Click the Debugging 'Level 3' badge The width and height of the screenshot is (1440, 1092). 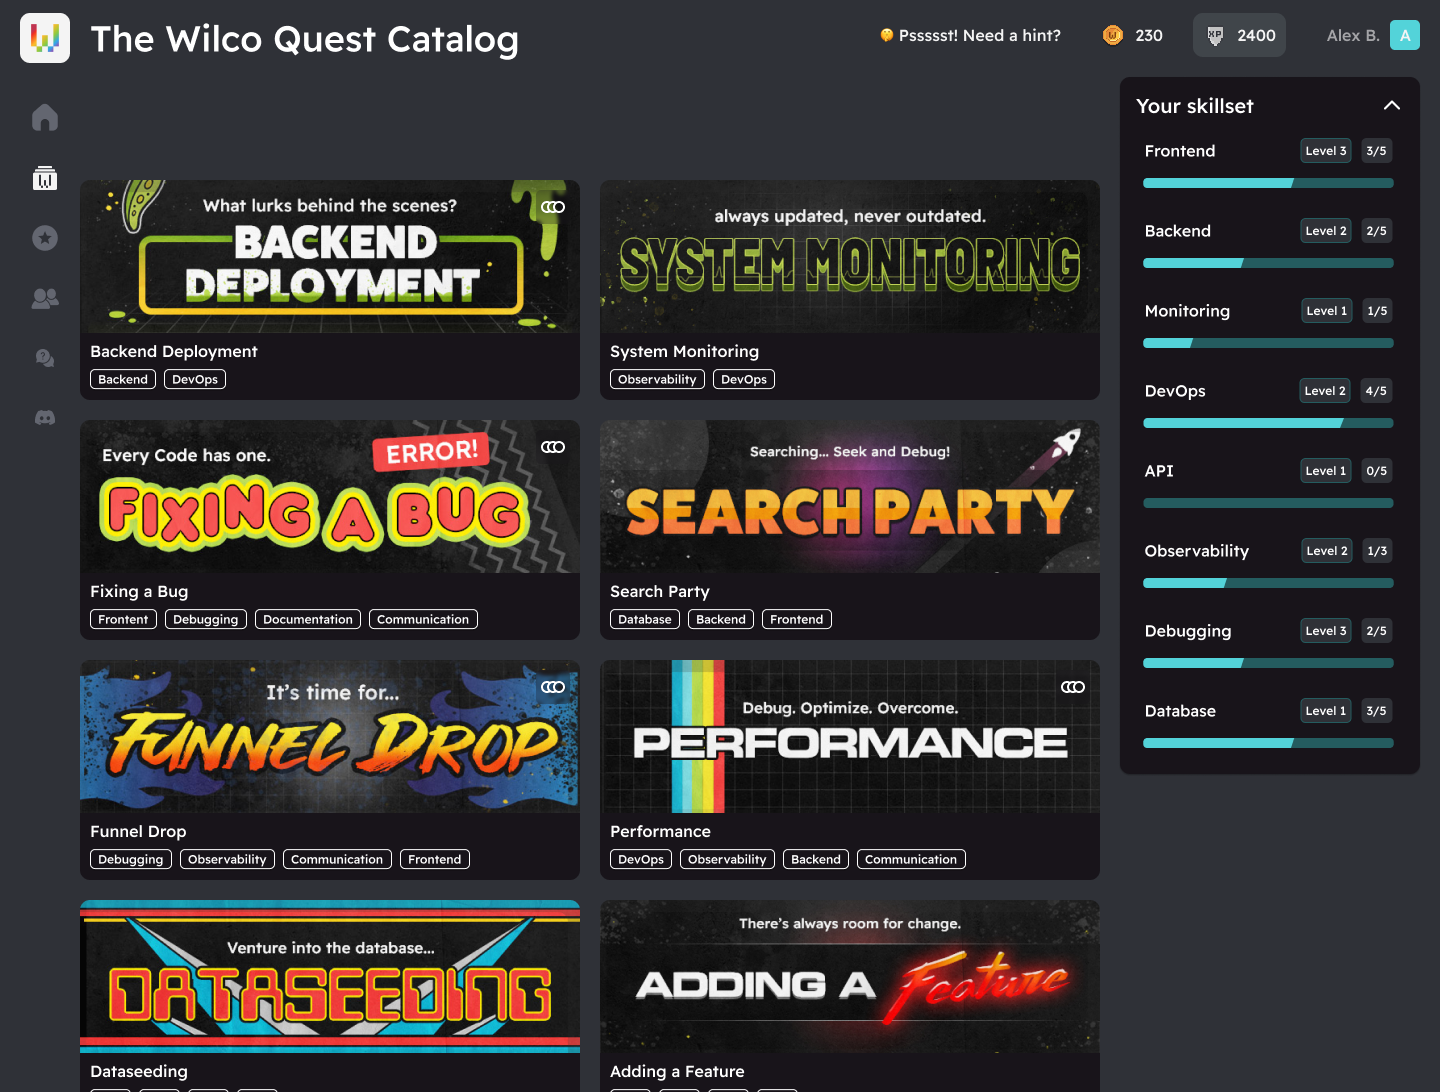[x=1326, y=631]
